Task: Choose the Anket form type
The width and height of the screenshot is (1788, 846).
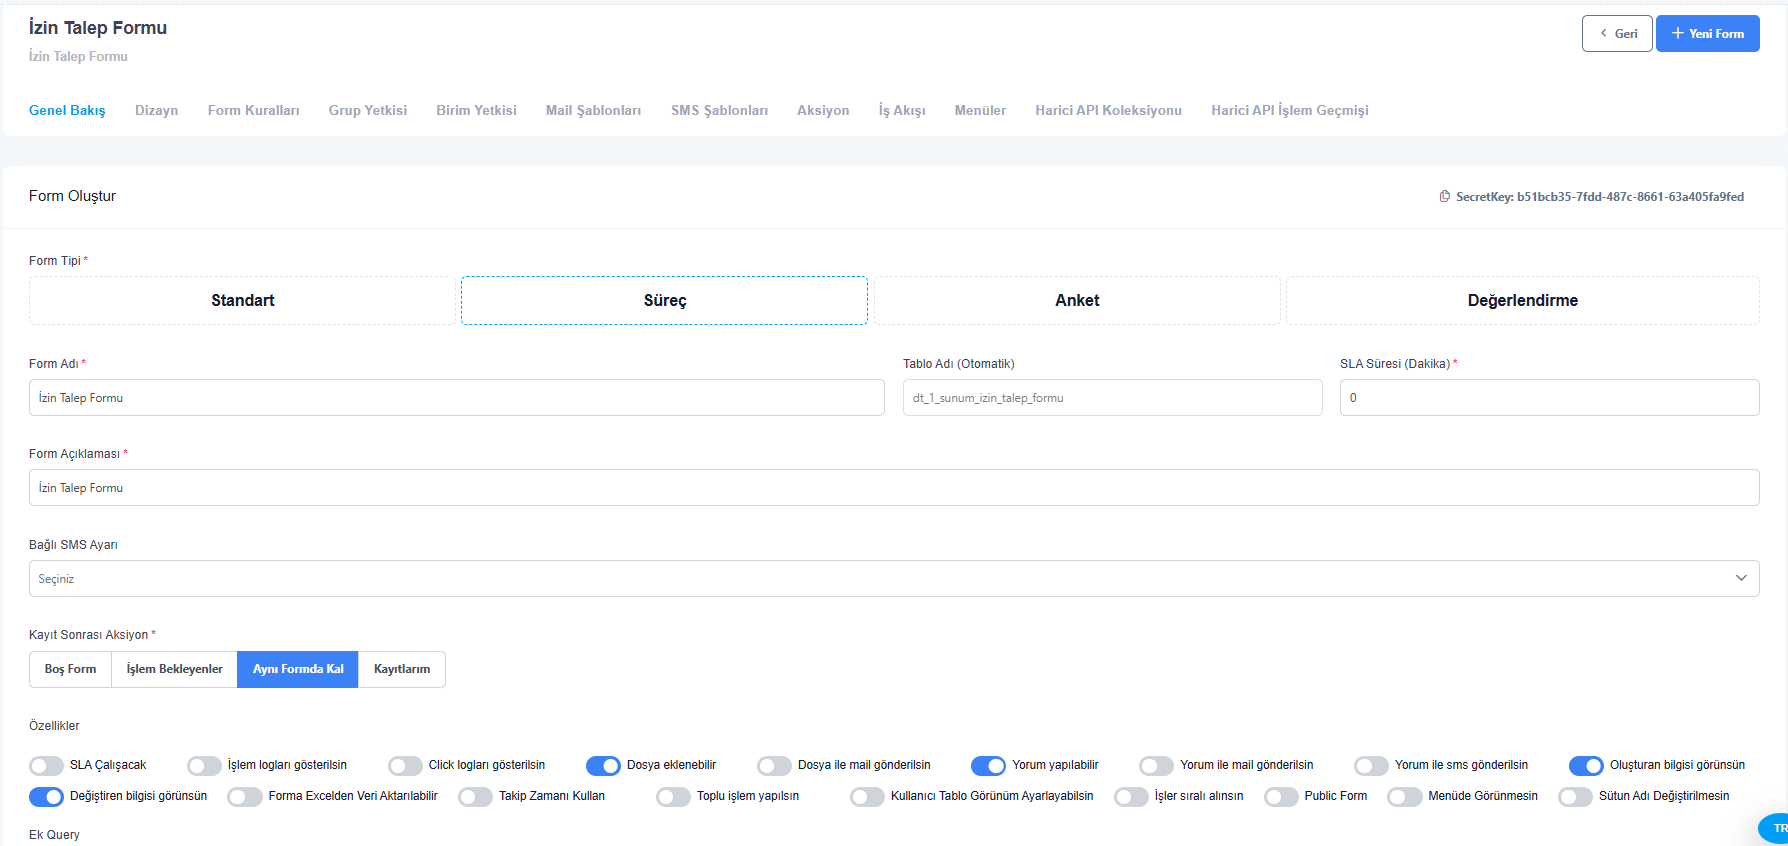Action: [x=1077, y=301]
